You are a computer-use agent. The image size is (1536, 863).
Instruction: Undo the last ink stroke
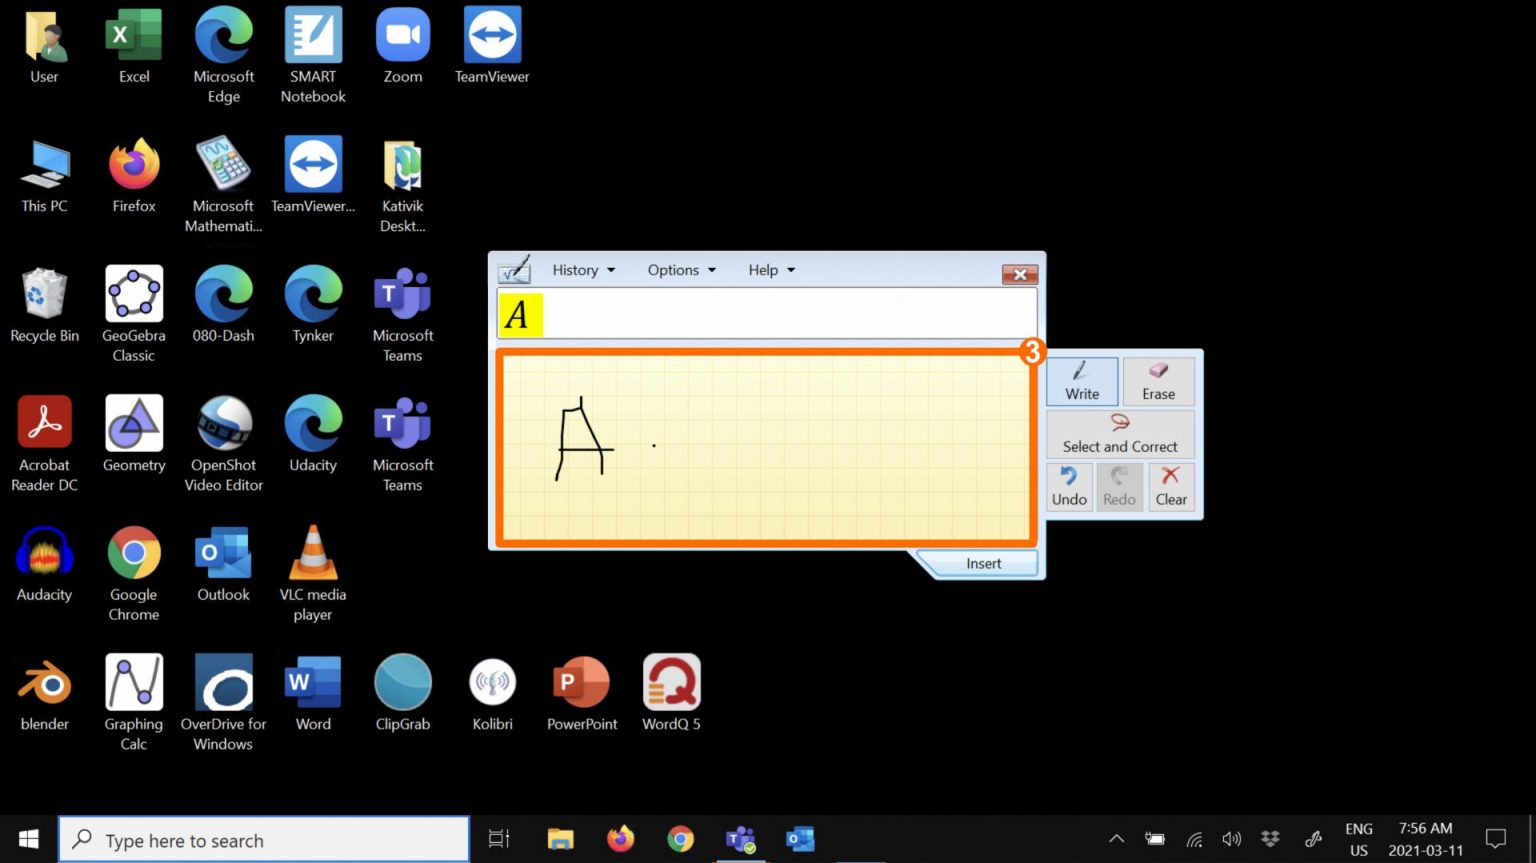point(1069,486)
